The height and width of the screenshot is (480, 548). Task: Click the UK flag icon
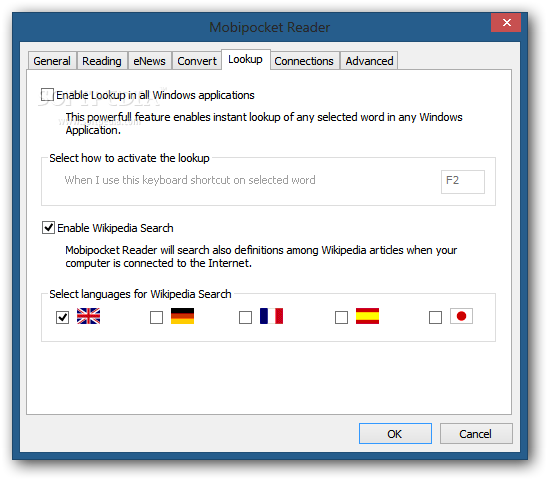[88, 316]
